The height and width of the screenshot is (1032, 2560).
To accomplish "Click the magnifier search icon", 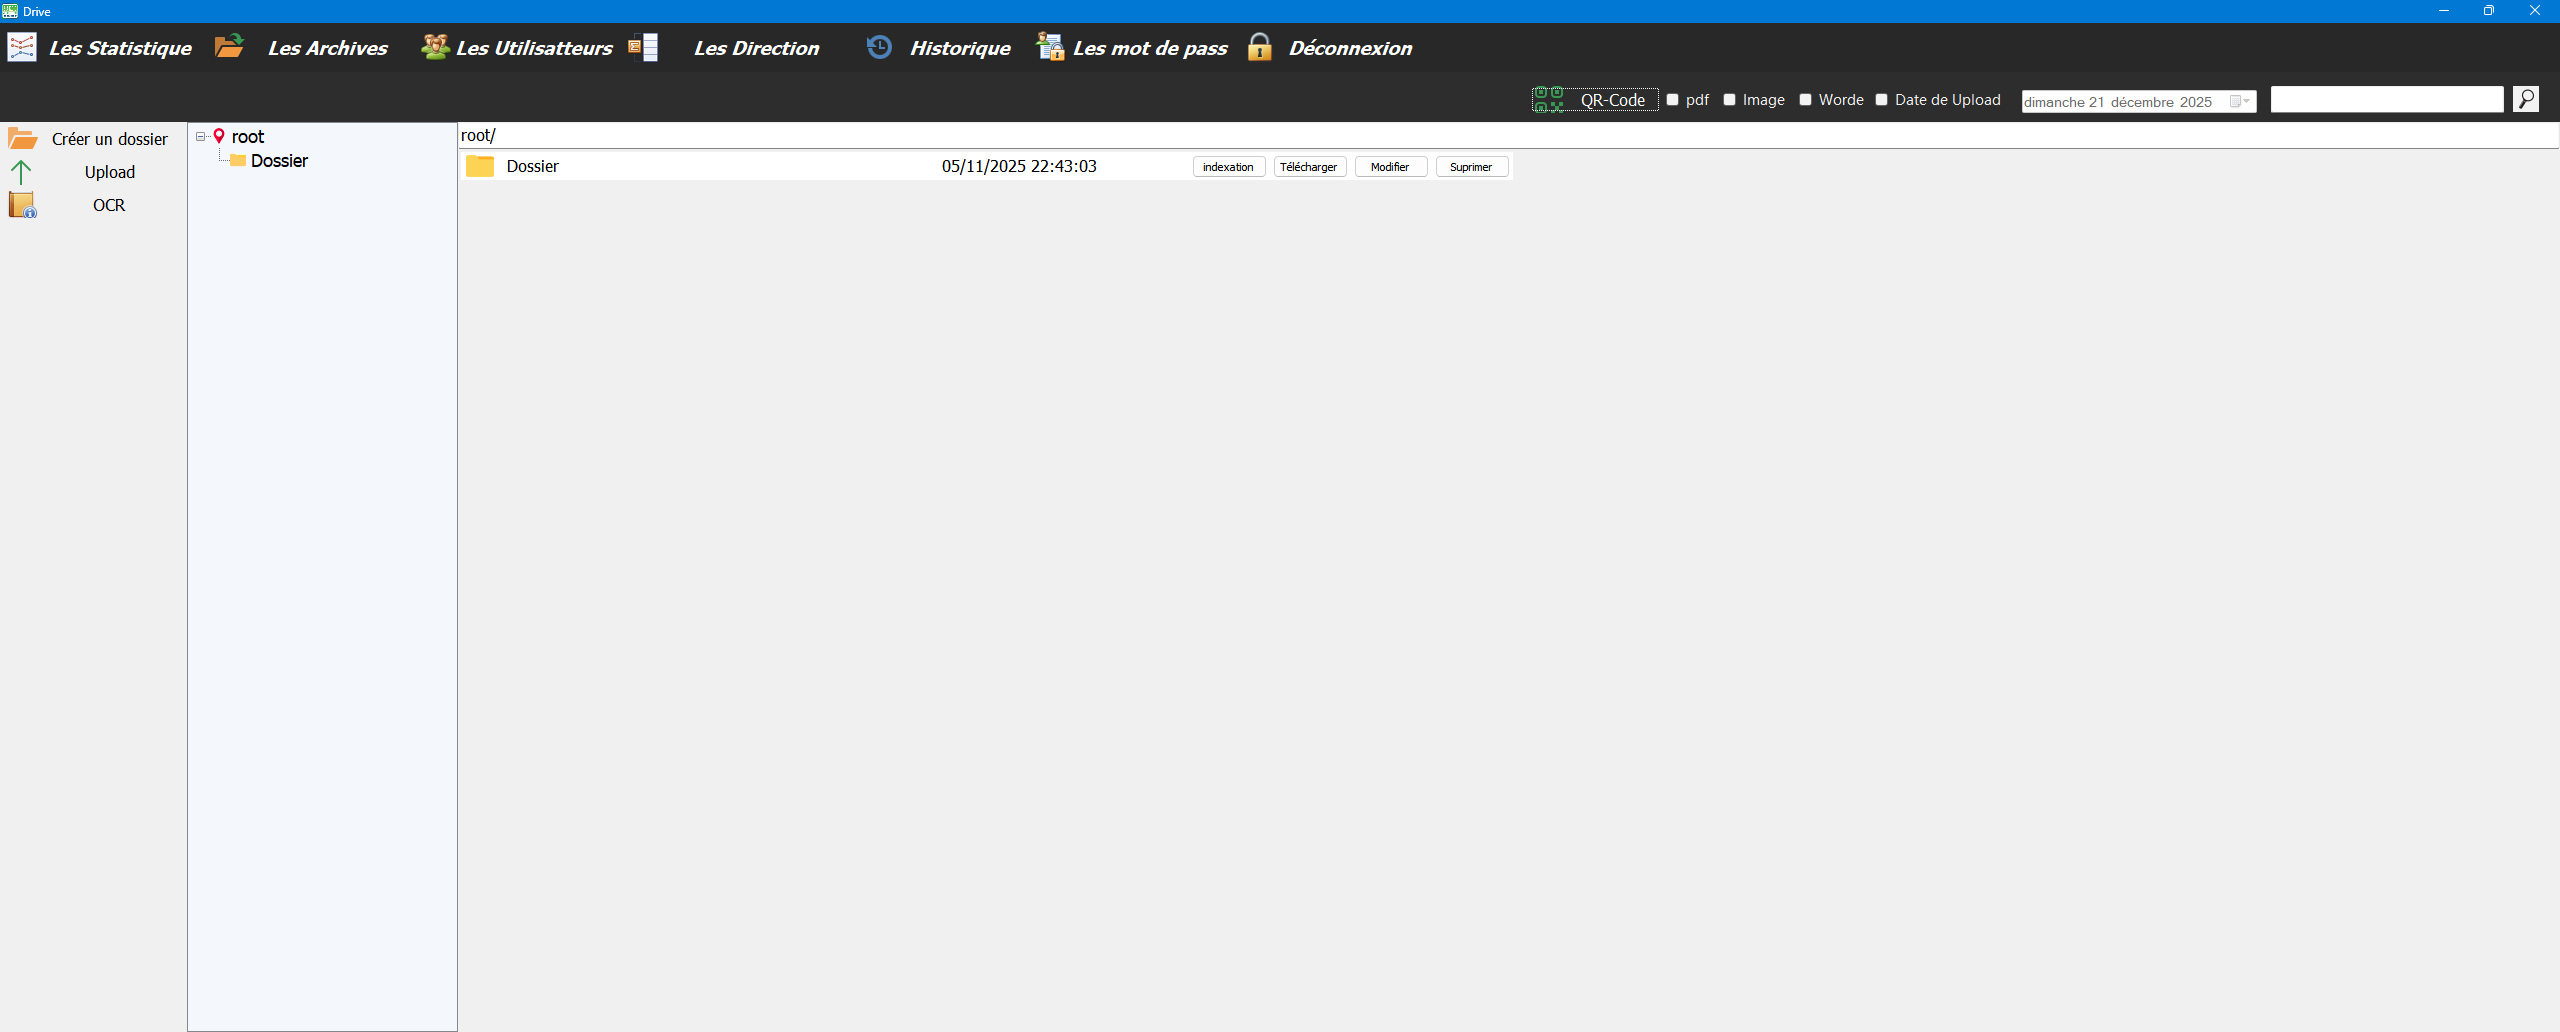I will coord(2526,99).
